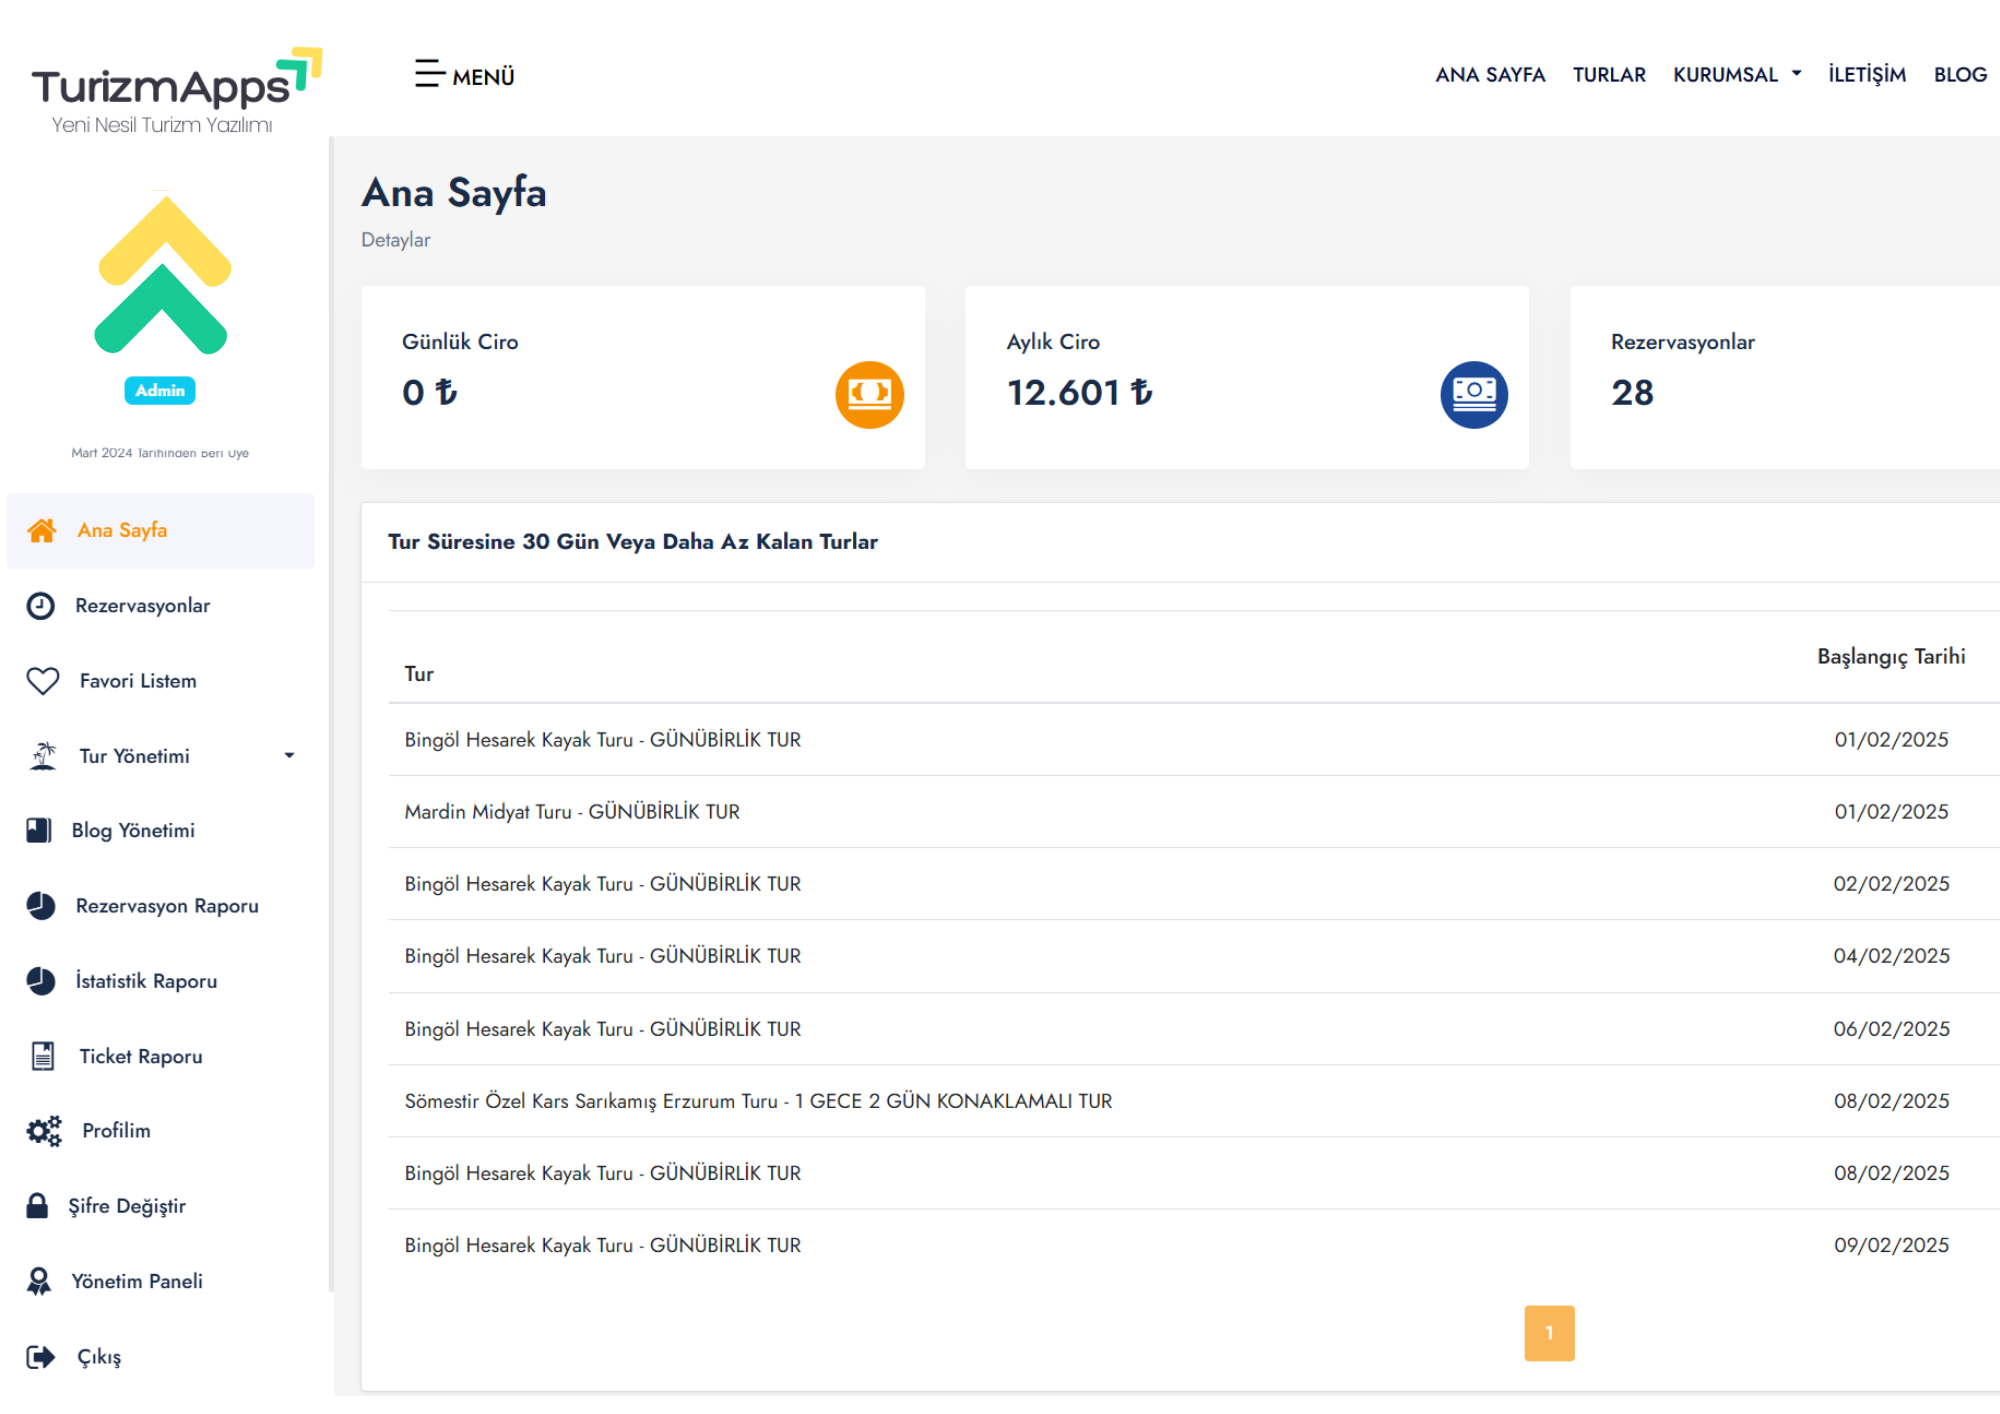Viewport: 2000px width, 1414px height.
Task: Click the Tur Yönetimi palm tree icon
Action: [x=43, y=756]
